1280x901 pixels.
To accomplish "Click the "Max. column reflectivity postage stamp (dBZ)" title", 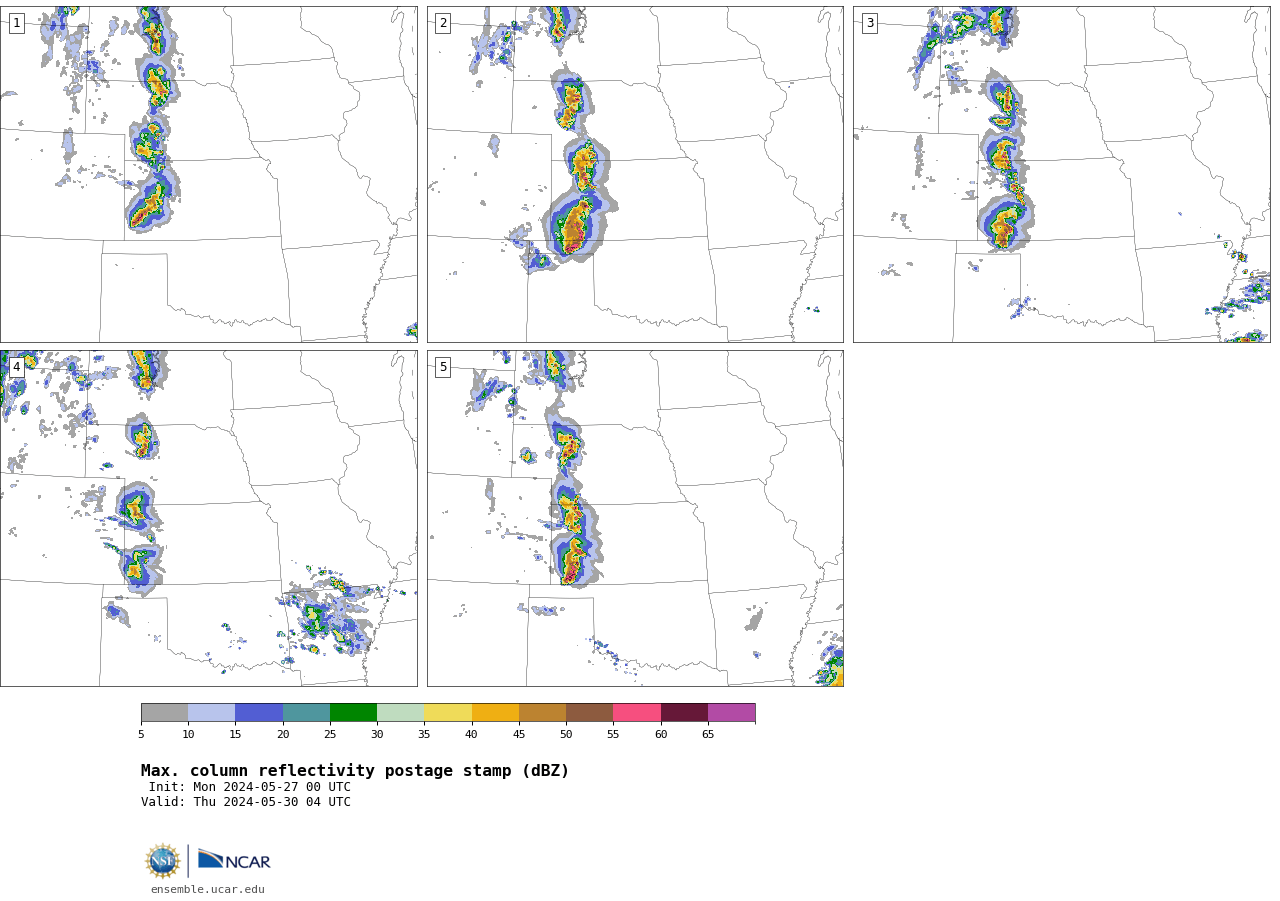I will pos(355,771).
